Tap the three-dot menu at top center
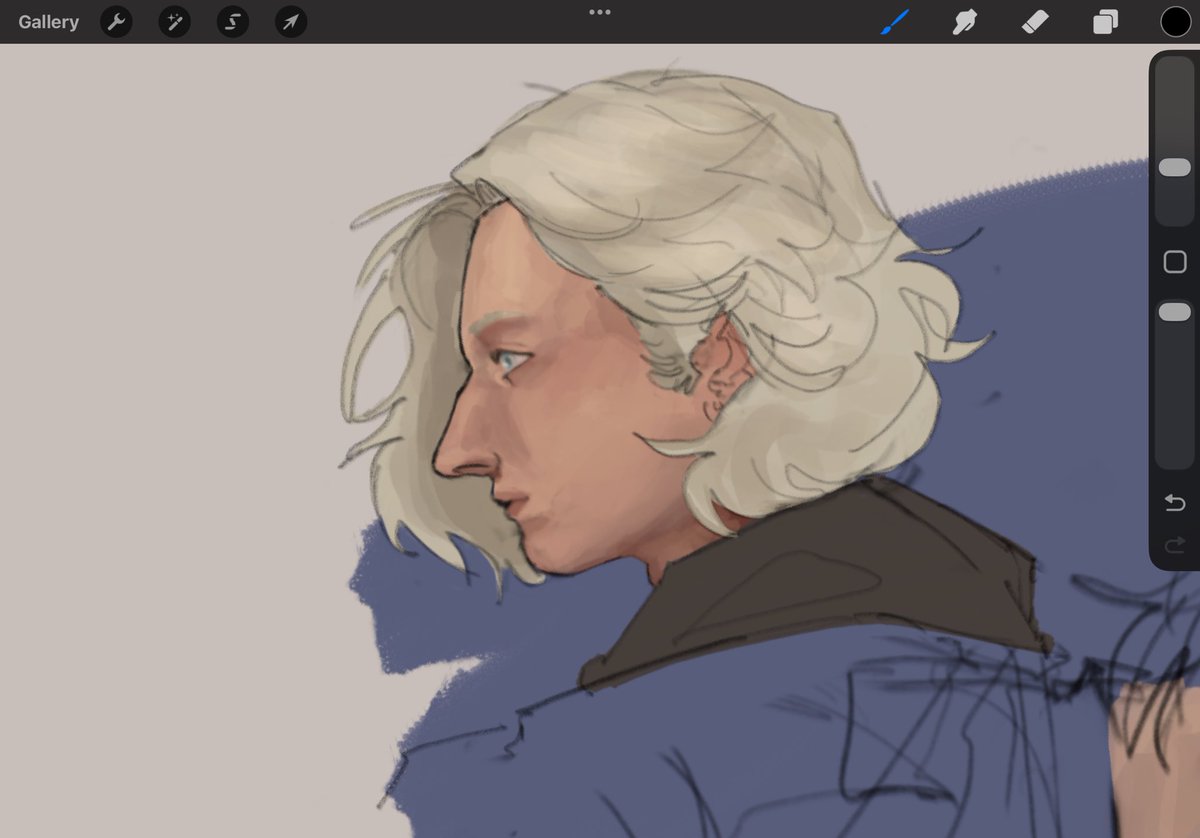 (x=600, y=12)
